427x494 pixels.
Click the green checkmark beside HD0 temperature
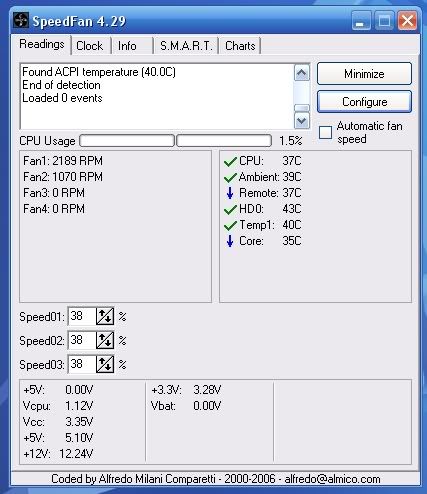(230, 210)
